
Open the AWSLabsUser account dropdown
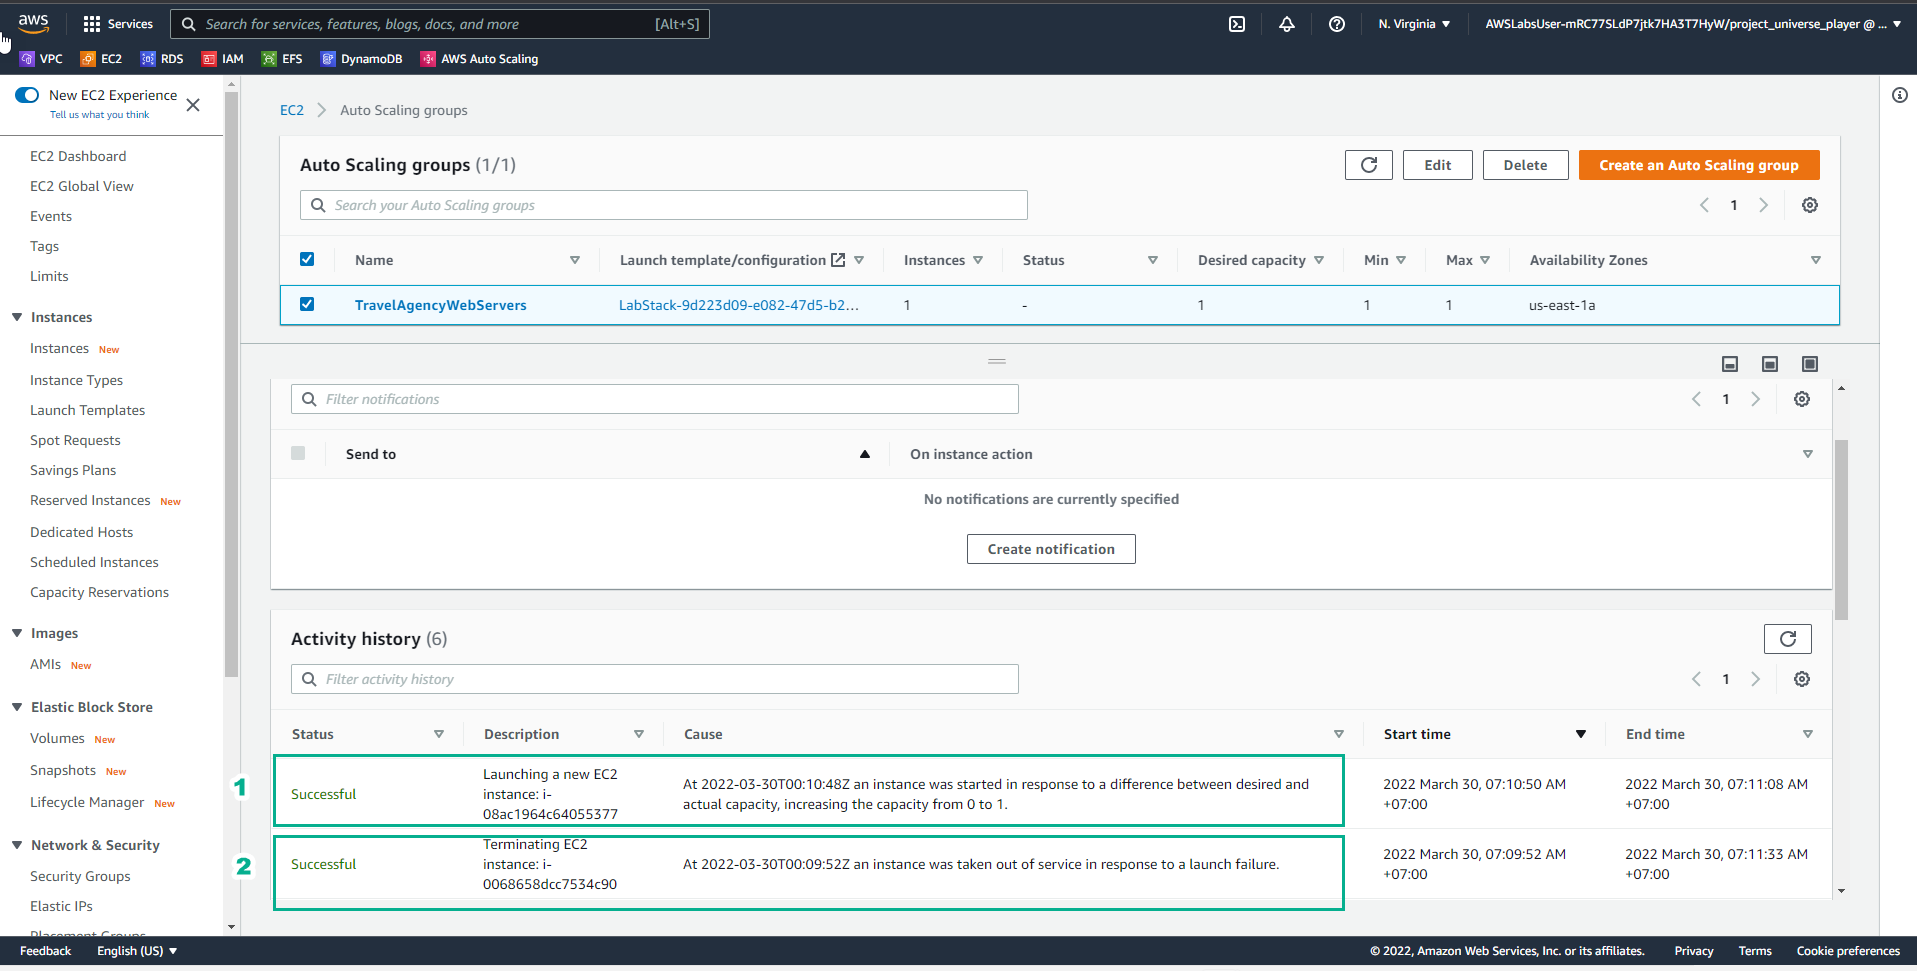(x=1693, y=24)
